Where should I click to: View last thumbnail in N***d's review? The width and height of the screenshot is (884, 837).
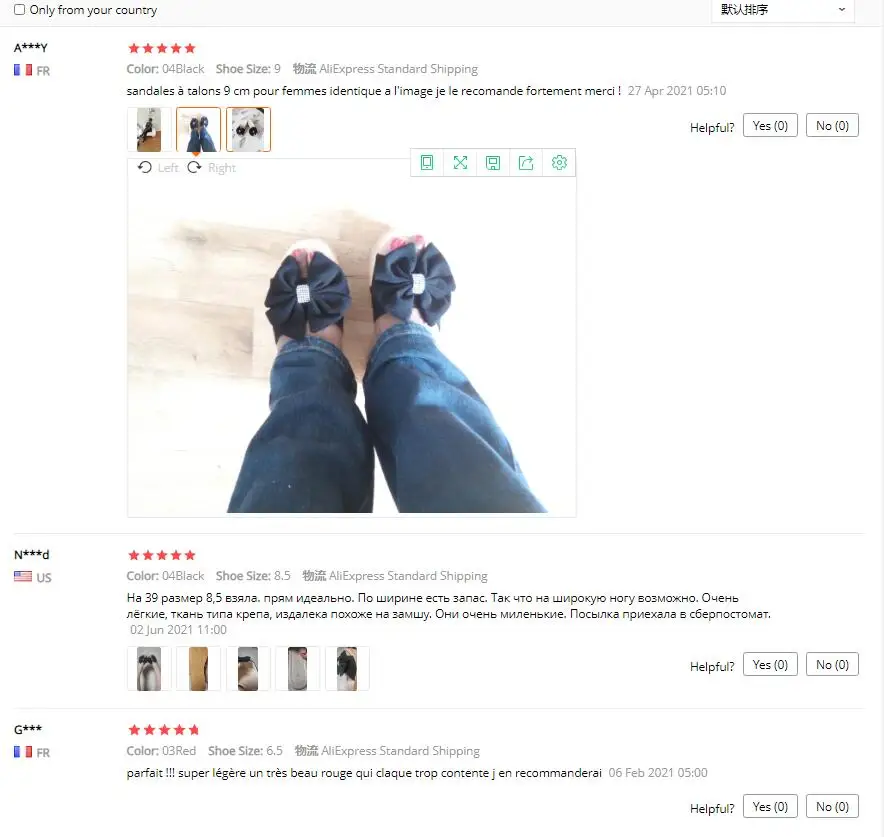click(347, 668)
